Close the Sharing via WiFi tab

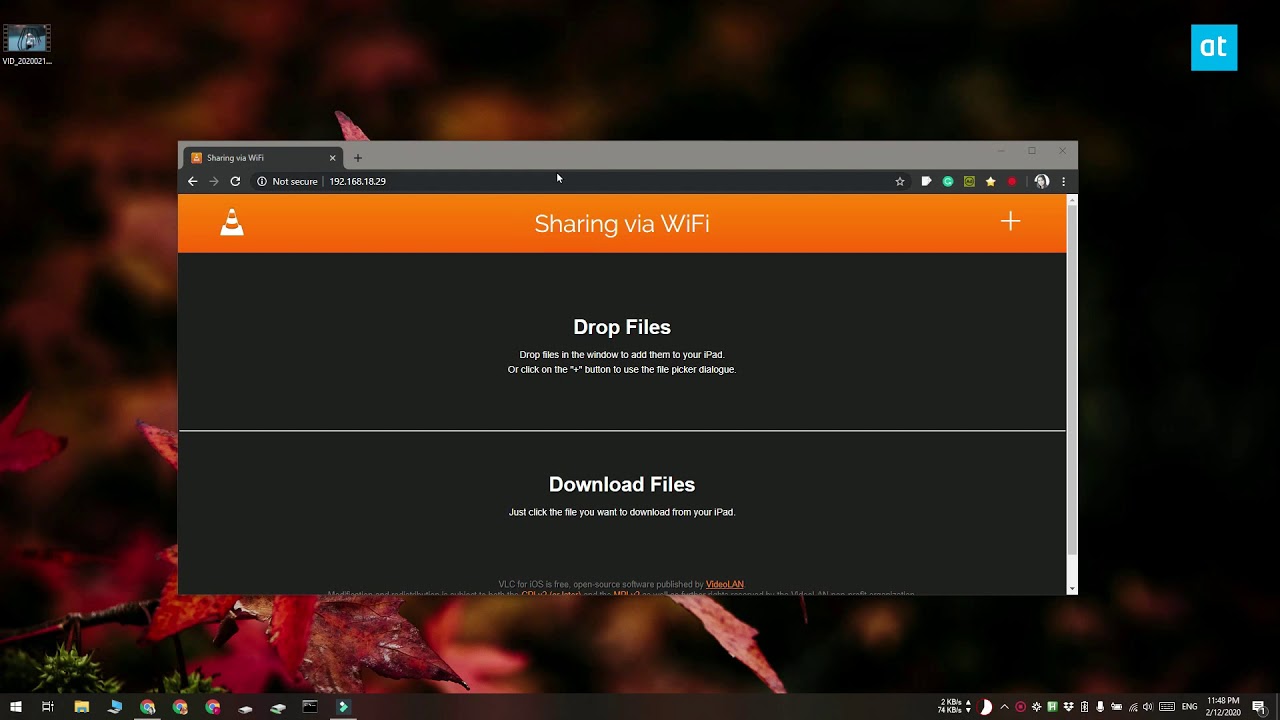click(332, 157)
